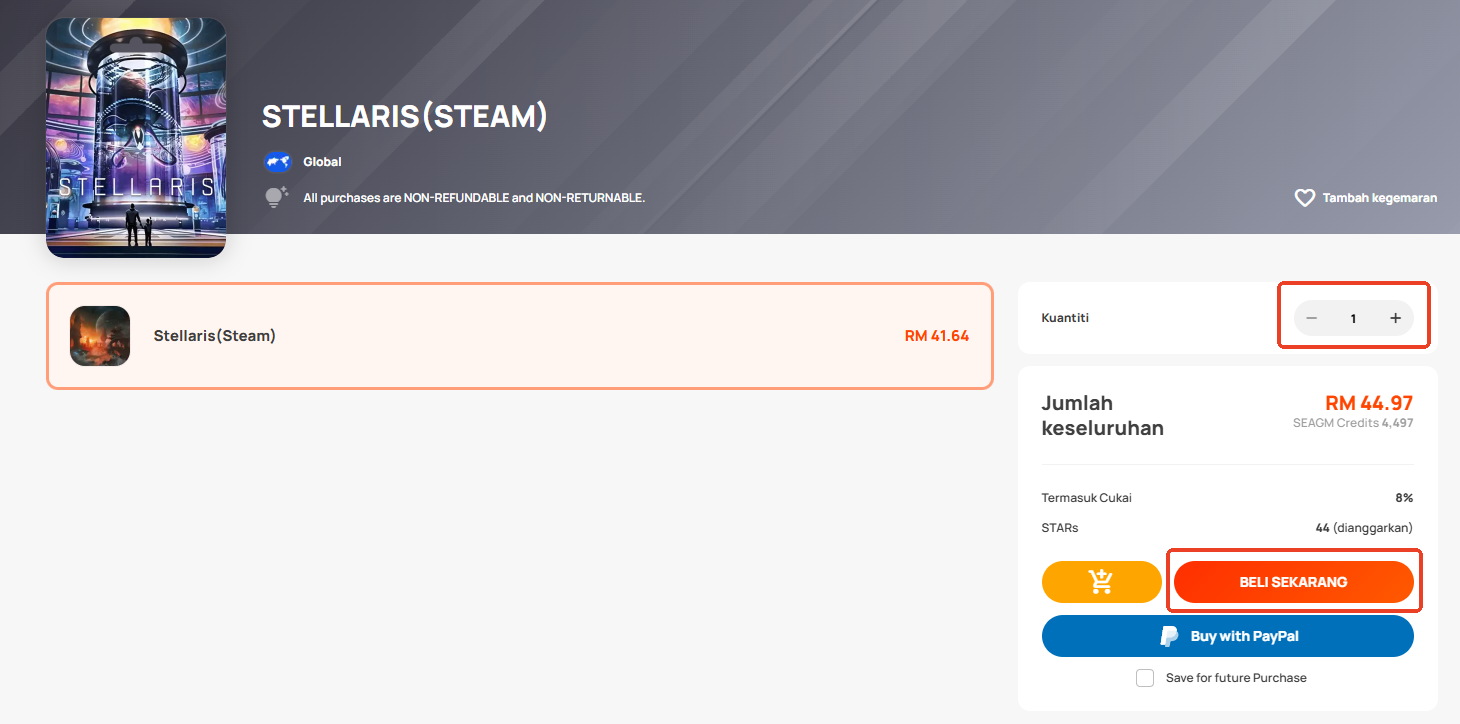Click the Save for future Purchase label
The image size is (1460, 724).
click(1236, 678)
